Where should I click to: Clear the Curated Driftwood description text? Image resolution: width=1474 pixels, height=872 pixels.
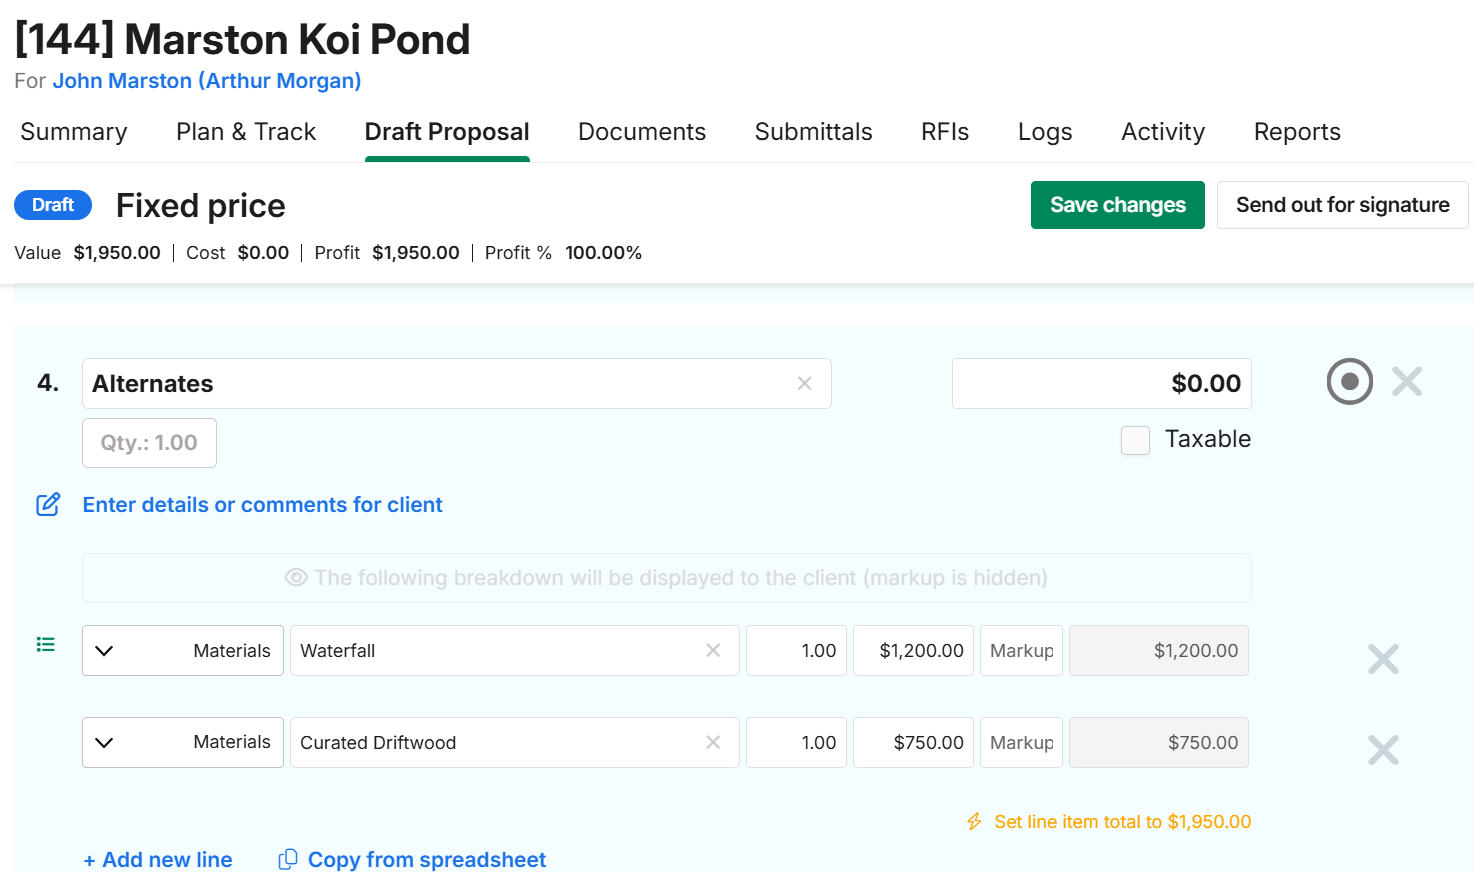click(713, 742)
